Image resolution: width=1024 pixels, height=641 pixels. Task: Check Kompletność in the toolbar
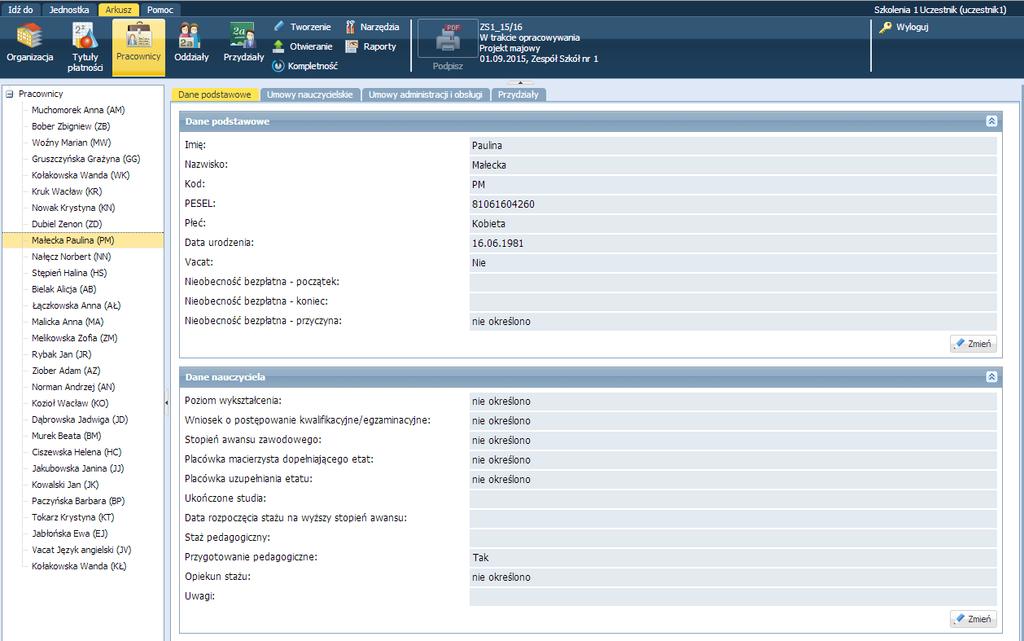pyautogui.click(x=306, y=66)
